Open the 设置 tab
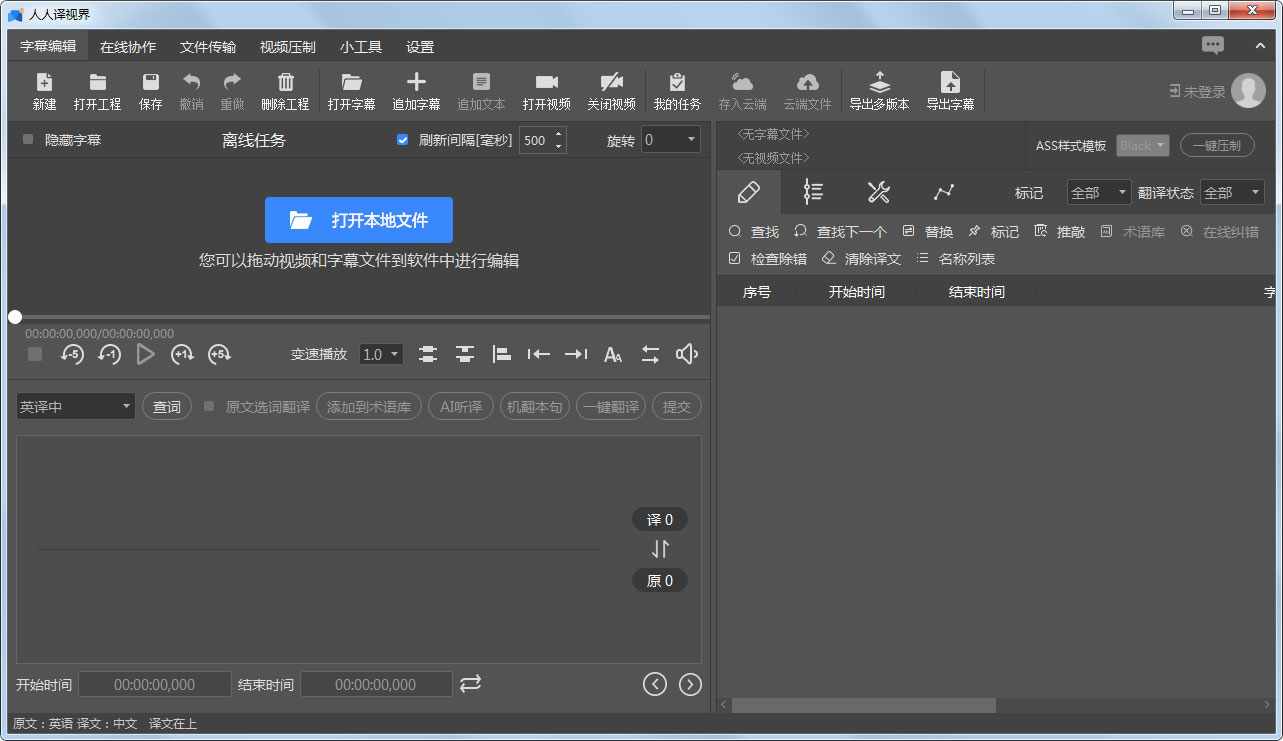Image resolution: width=1283 pixels, height=741 pixels. 420,46
